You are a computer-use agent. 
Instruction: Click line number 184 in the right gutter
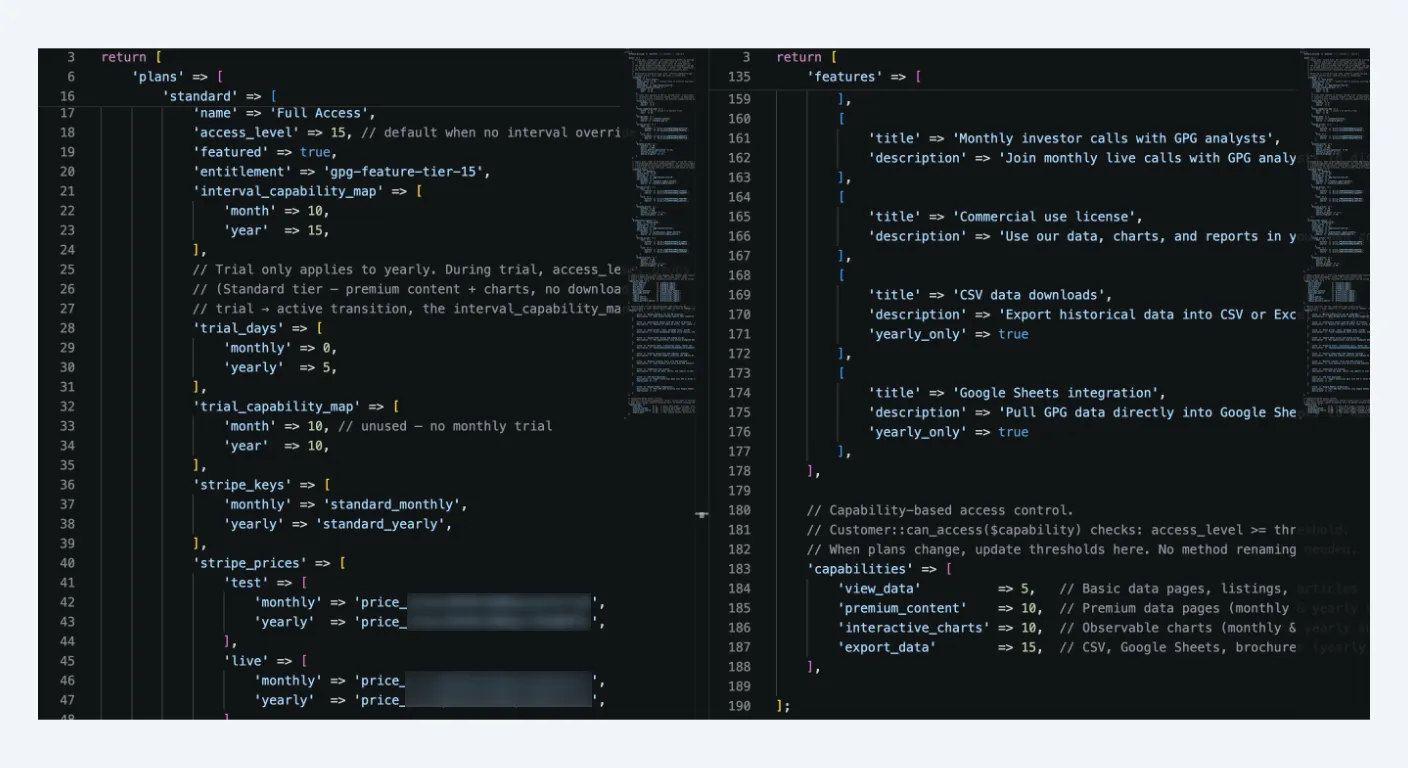739,589
